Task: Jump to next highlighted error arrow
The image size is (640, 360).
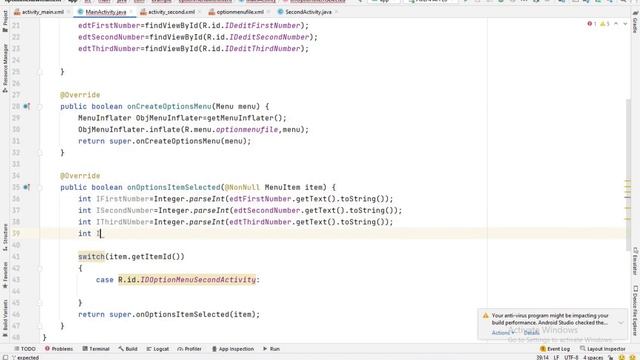Action: click(x=625, y=24)
